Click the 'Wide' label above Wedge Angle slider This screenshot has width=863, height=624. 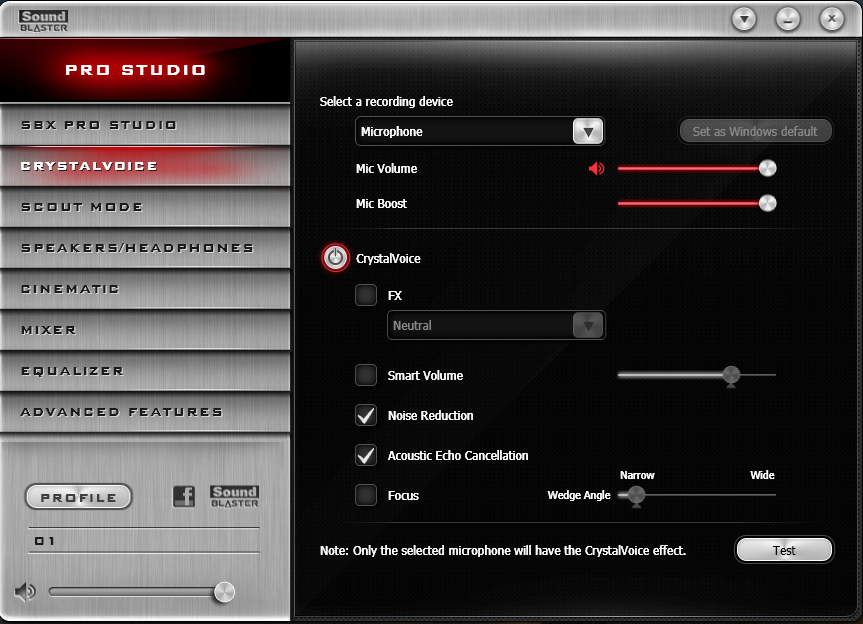(762, 475)
